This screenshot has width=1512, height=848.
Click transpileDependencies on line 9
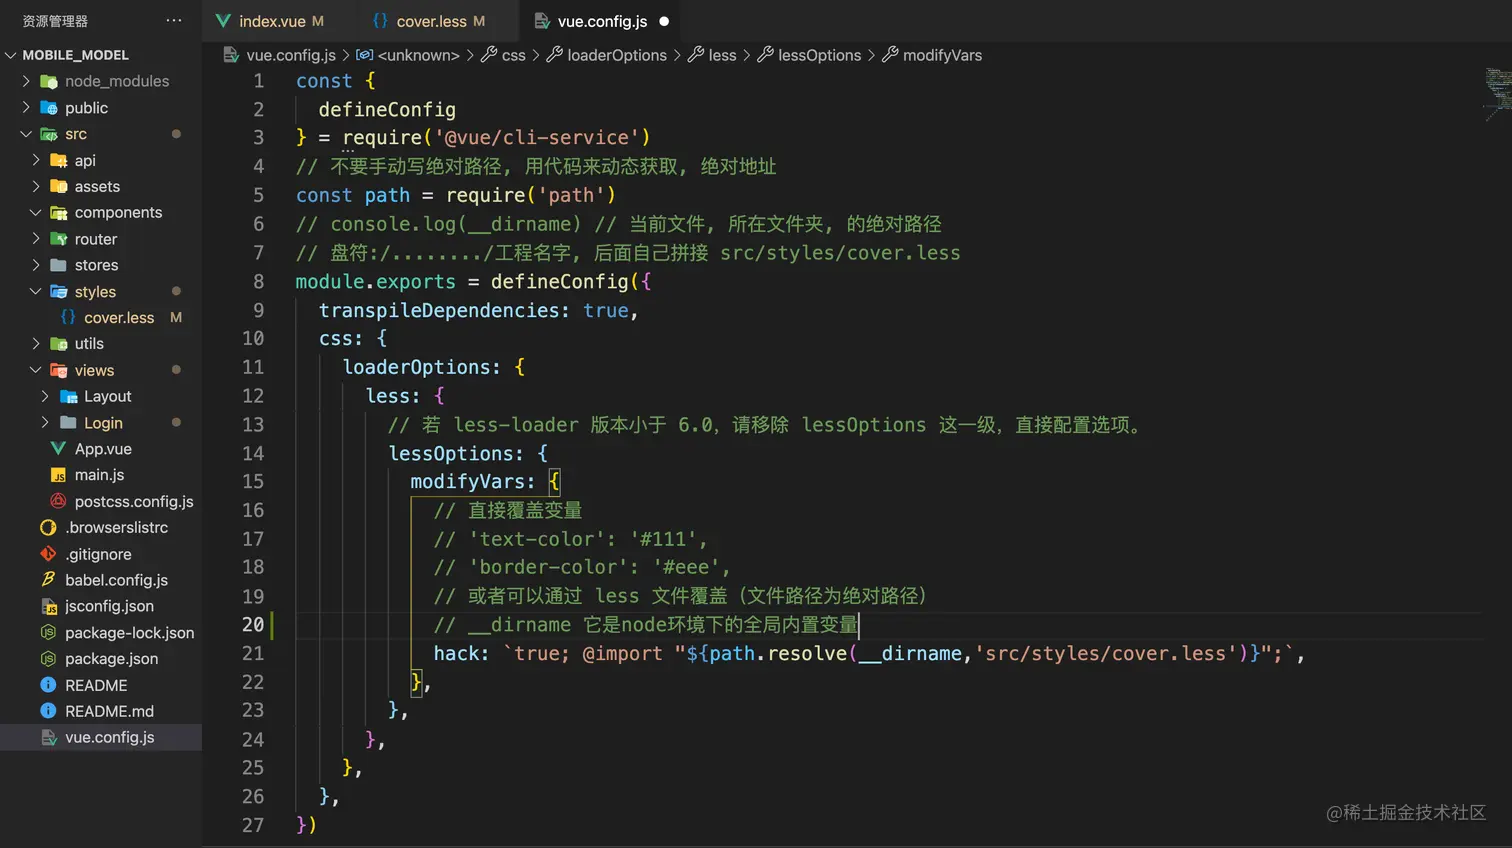(438, 310)
